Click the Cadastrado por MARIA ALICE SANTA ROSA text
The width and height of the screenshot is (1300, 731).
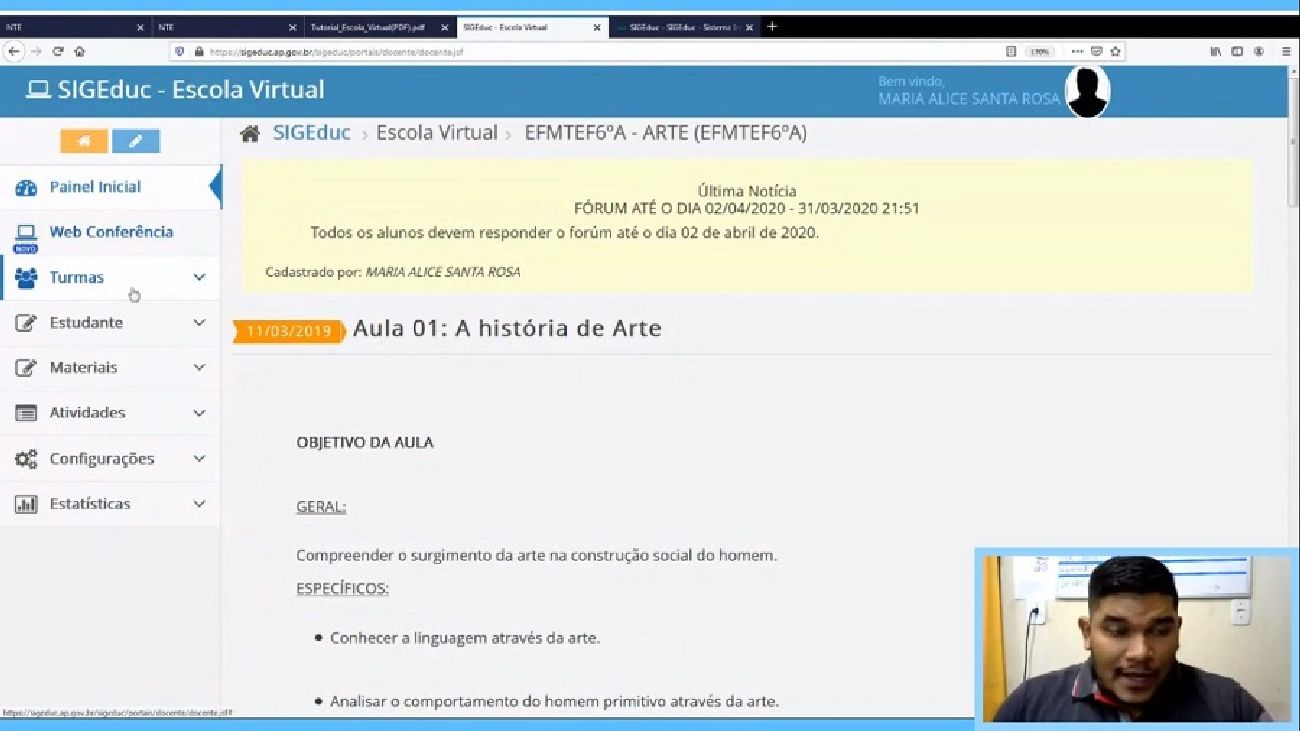point(393,272)
